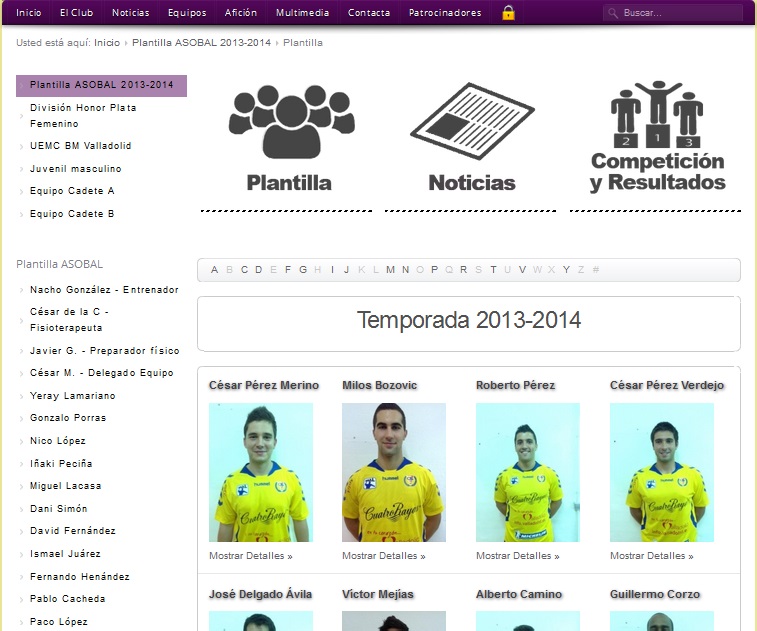Click César Pérez Merino photo

pyautogui.click(x=261, y=472)
